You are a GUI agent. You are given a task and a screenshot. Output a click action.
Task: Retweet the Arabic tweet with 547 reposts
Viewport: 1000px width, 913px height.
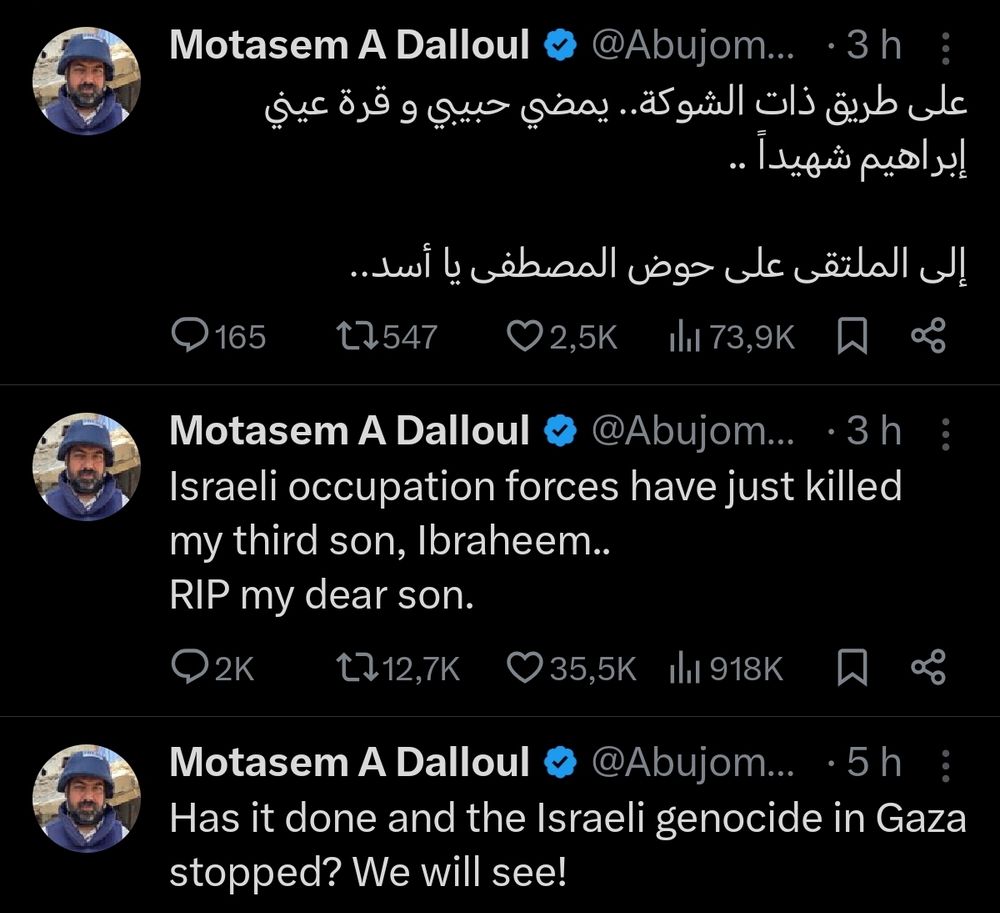358,338
